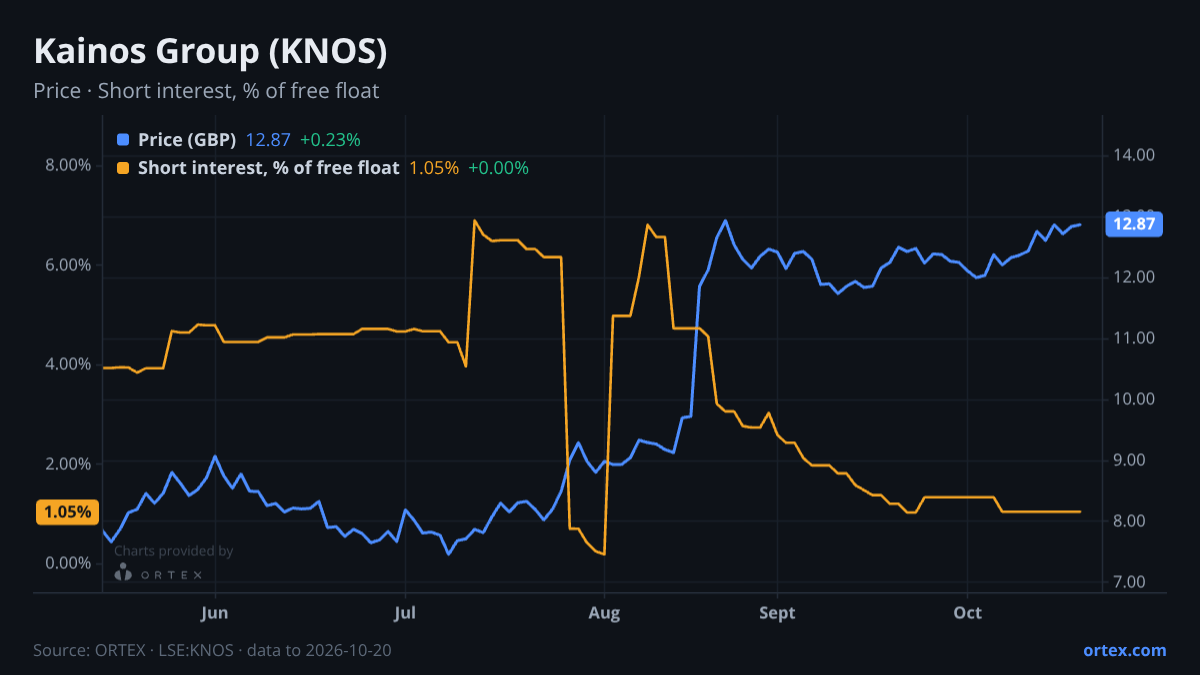The width and height of the screenshot is (1200, 675).
Task: Click the 12.00 right axis label
Action: (1133, 277)
